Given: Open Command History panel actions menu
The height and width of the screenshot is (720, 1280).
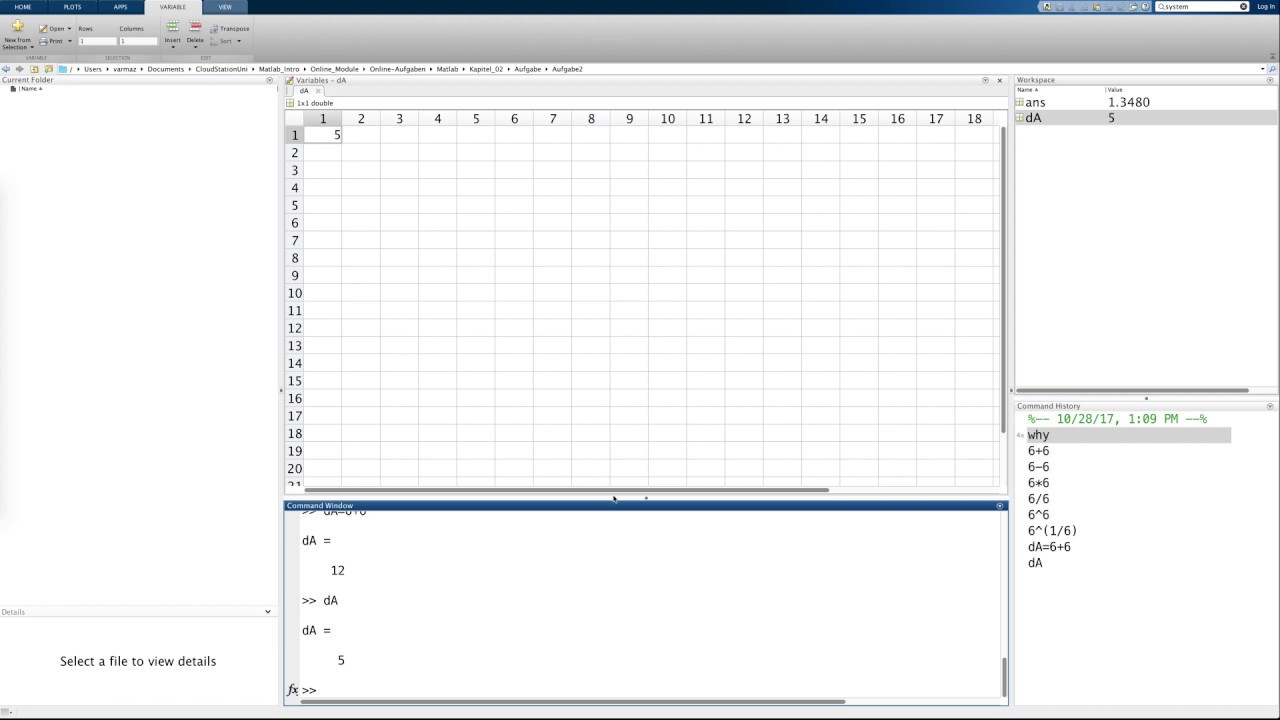Looking at the screenshot, I should (x=1271, y=406).
